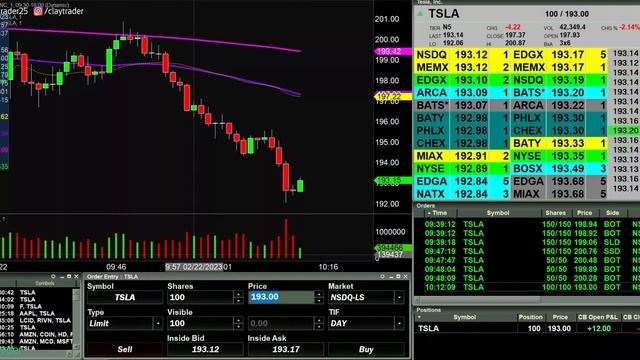This screenshot has width=640, height=360.
Task: Minimize the Order Entry TSLA window
Action: tap(391, 276)
